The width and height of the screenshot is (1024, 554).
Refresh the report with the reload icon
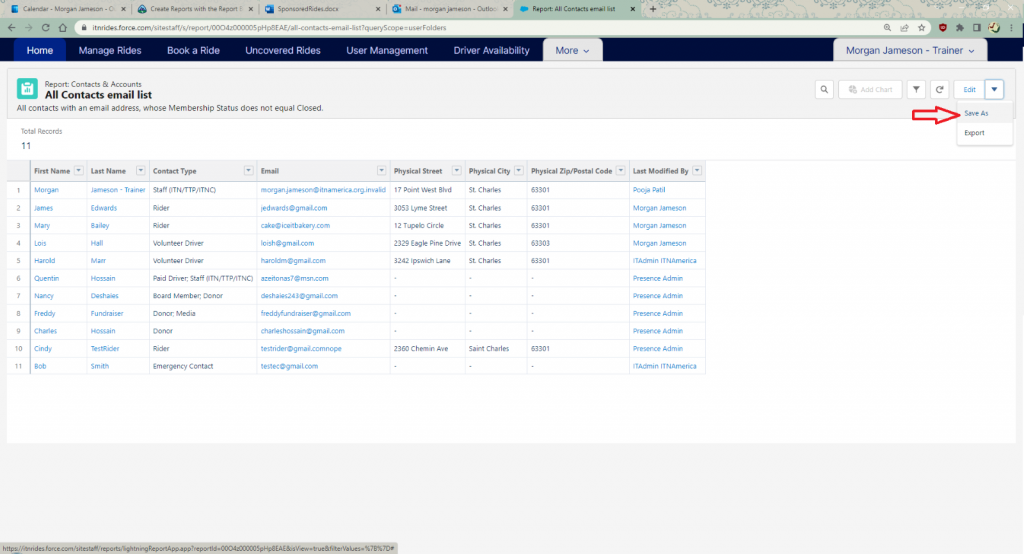click(x=939, y=89)
